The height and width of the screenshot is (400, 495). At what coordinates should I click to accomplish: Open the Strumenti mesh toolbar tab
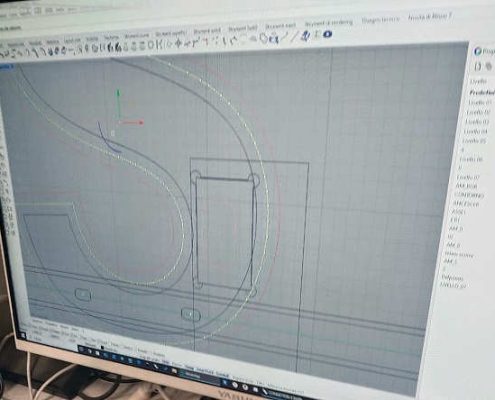(x=280, y=26)
